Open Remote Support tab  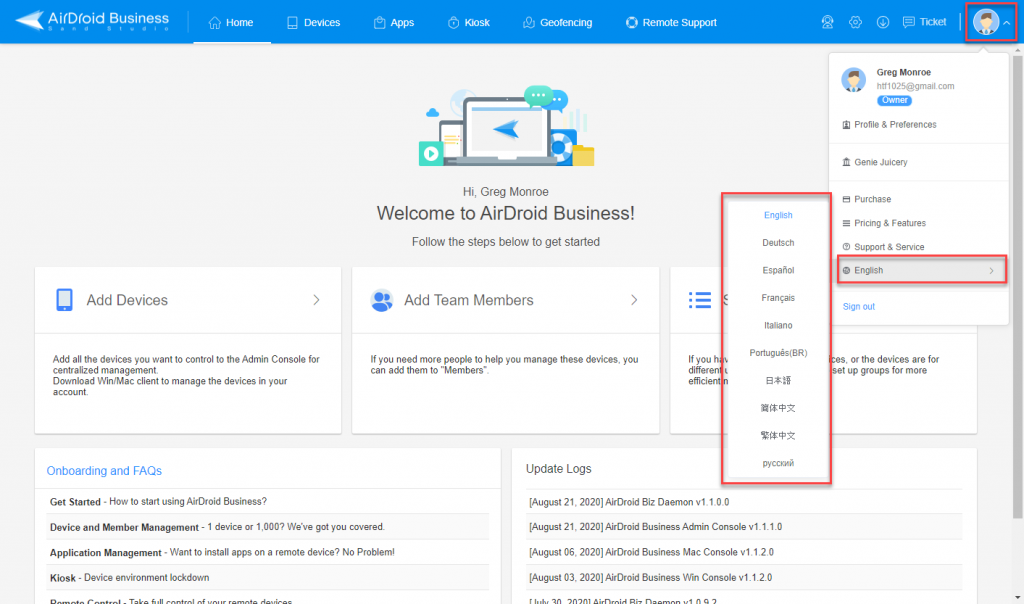pyautogui.click(x=671, y=22)
